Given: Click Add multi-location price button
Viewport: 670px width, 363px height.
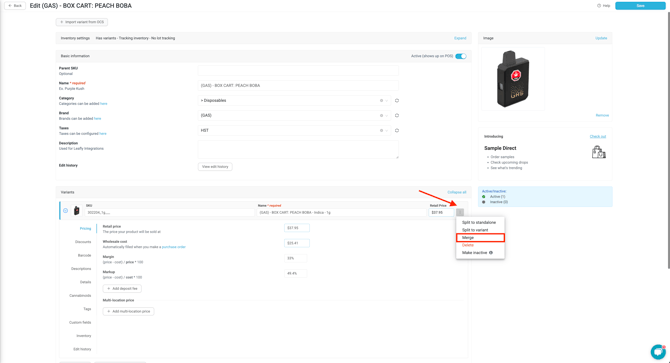Looking at the screenshot, I should (x=129, y=311).
